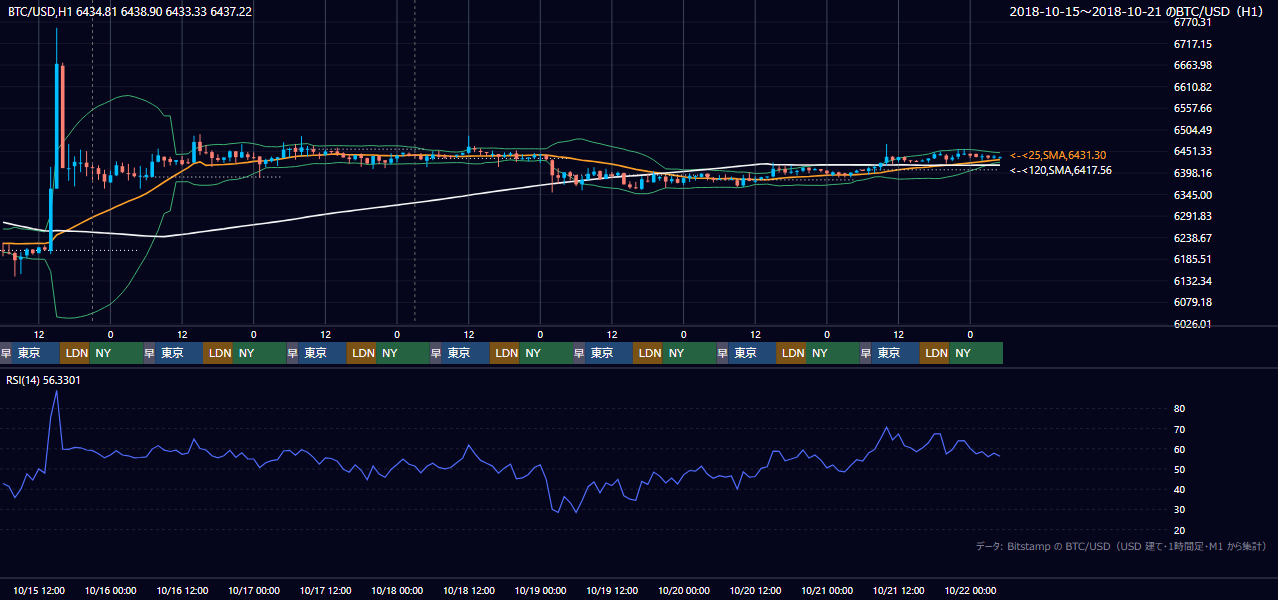1278x600 pixels.
Task: Select the 10/15 12:00 time label
Action: click(39, 591)
